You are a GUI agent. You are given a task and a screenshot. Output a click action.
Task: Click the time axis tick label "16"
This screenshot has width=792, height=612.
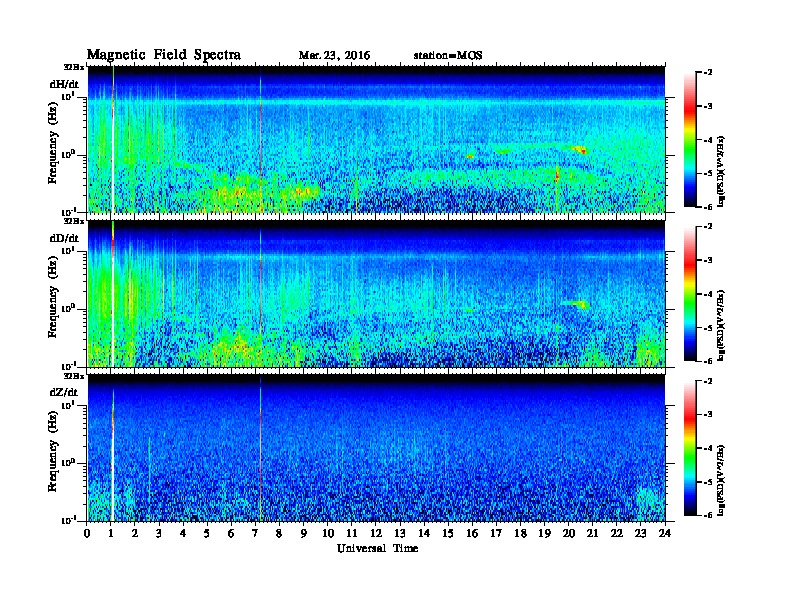tap(472, 533)
